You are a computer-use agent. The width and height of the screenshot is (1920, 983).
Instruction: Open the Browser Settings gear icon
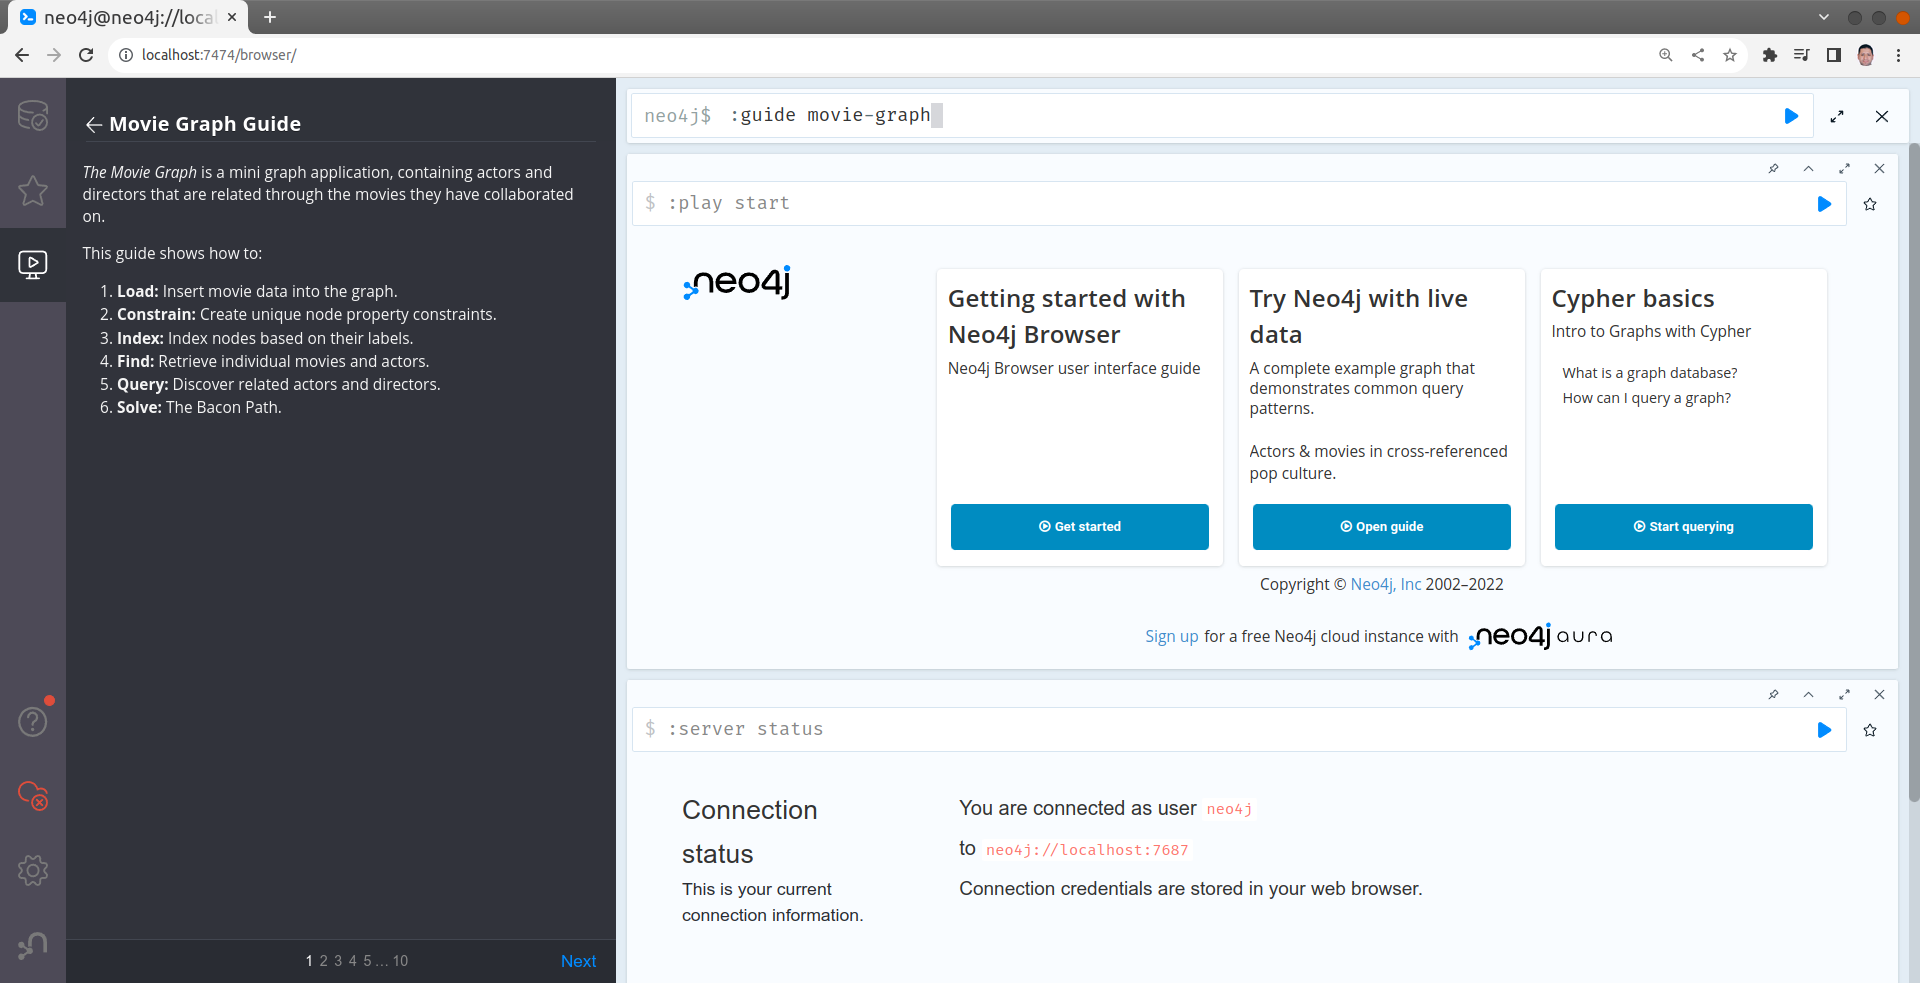click(33, 870)
